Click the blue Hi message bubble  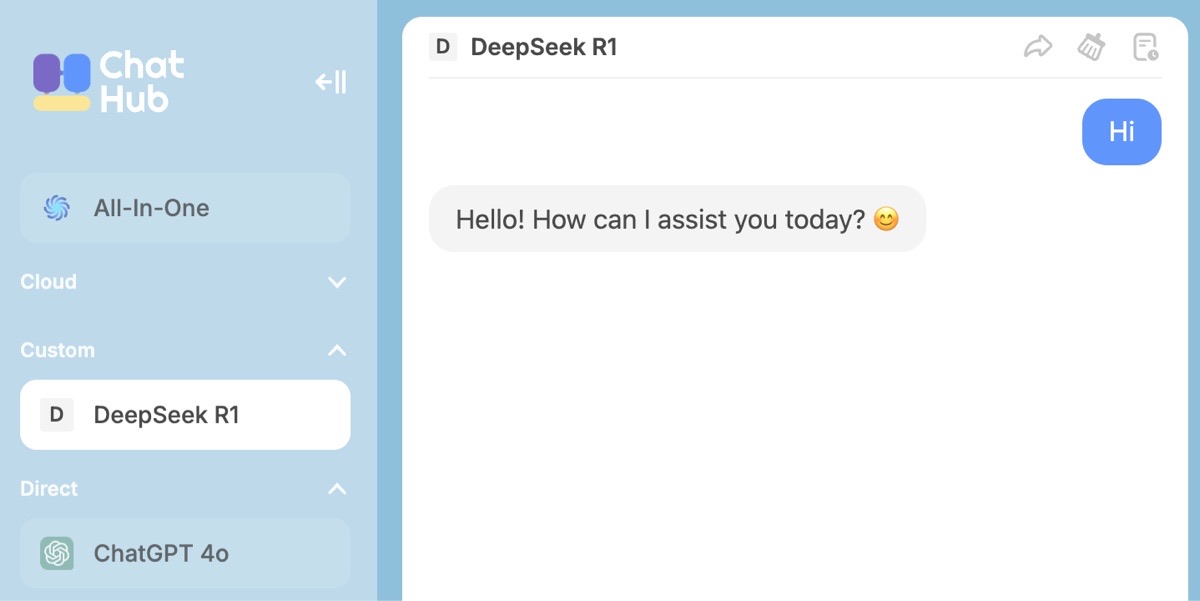coord(1122,132)
